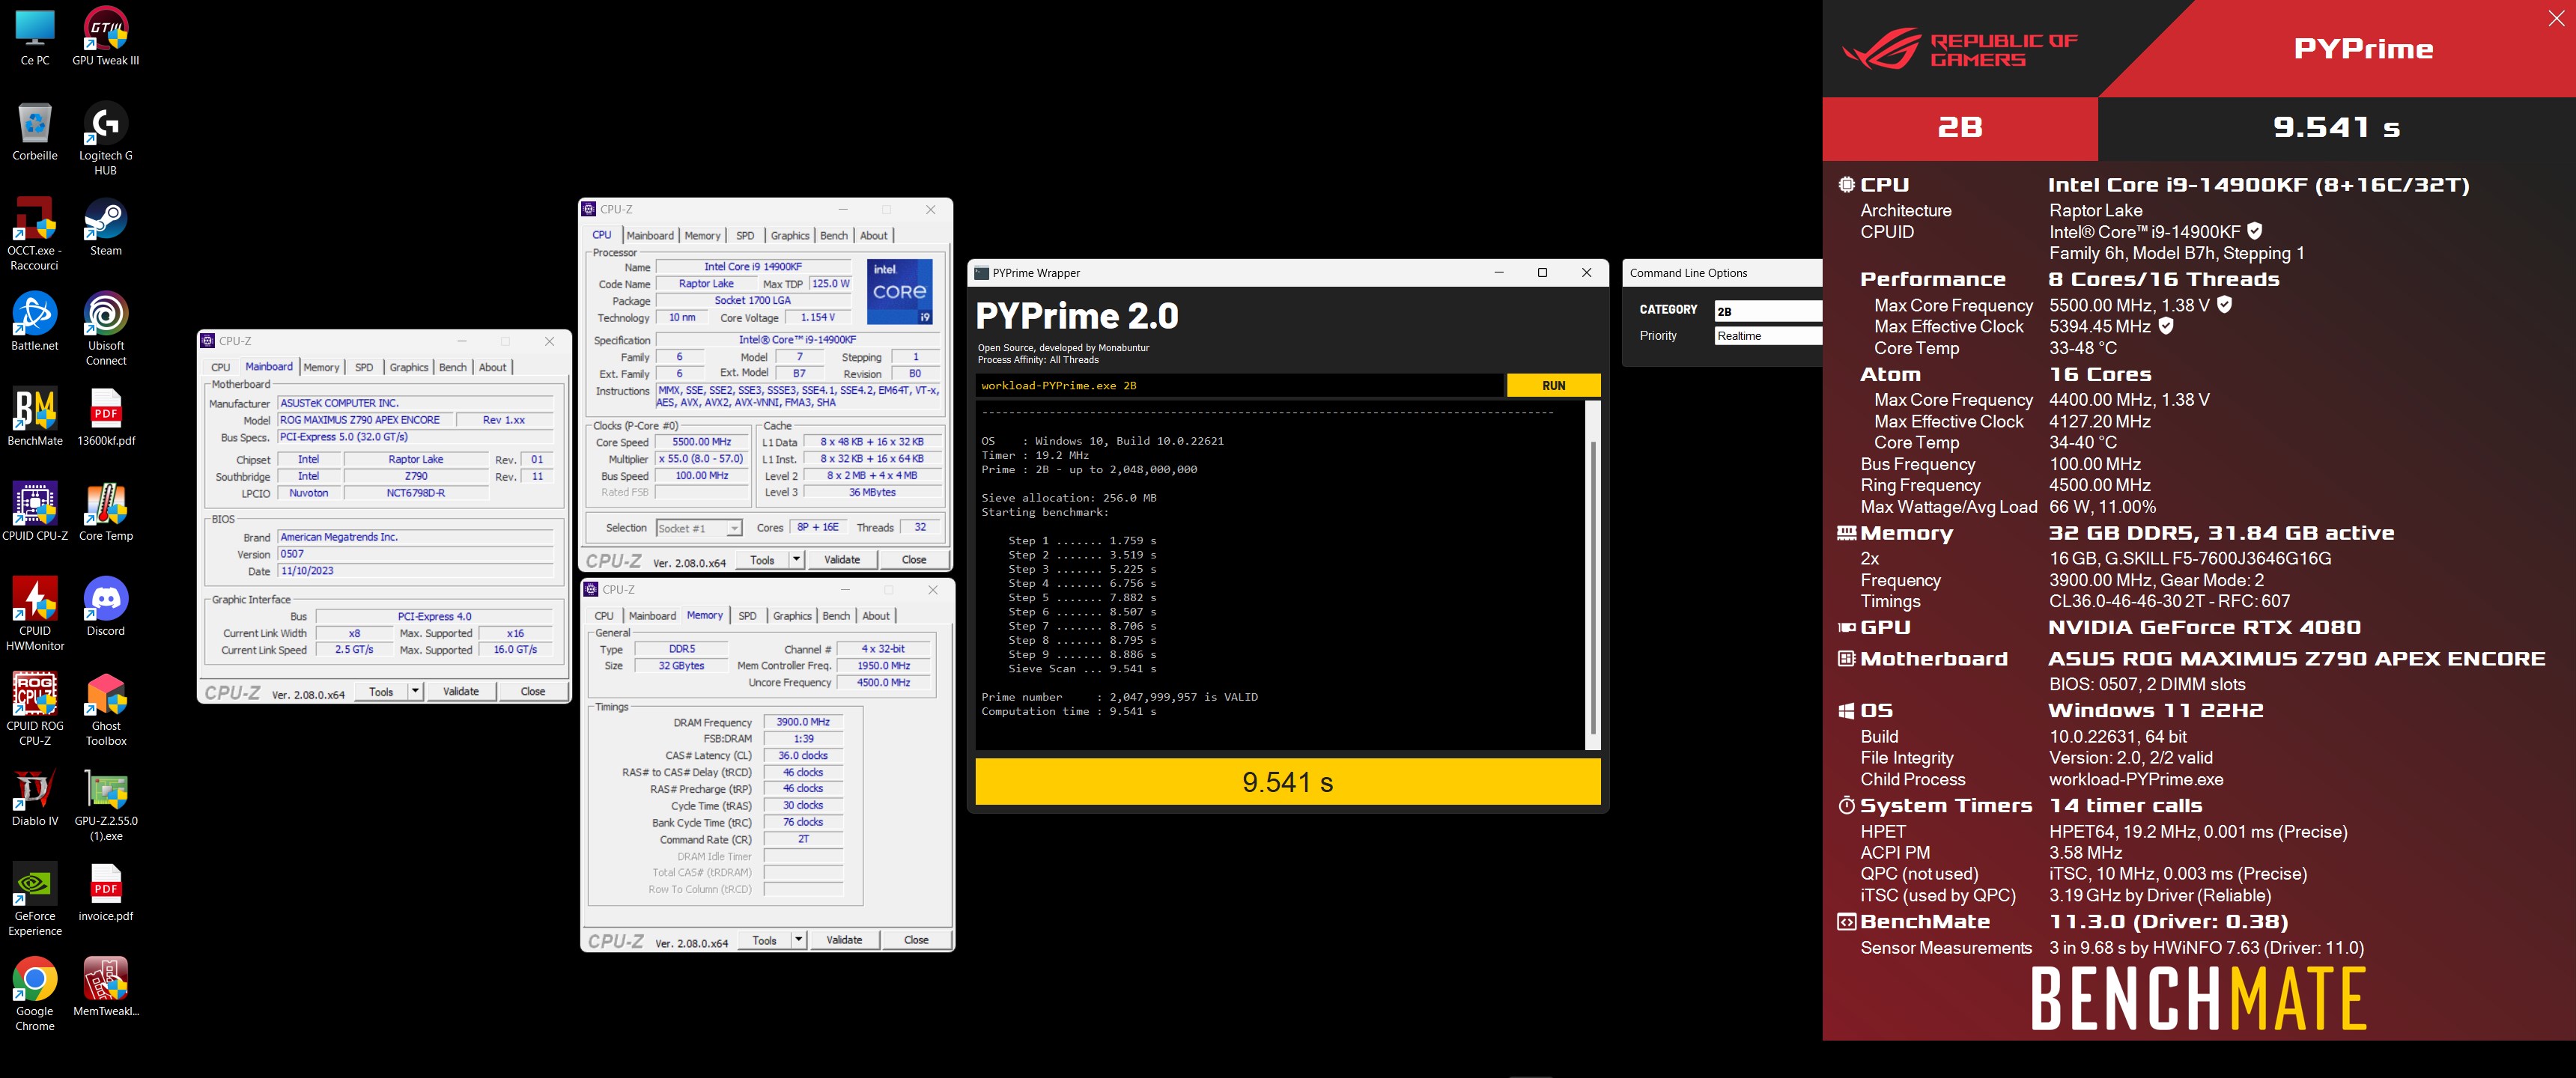This screenshot has width=2576, height=1078.
Task: Launch GeForce Experience
Action: click(35, 898)
